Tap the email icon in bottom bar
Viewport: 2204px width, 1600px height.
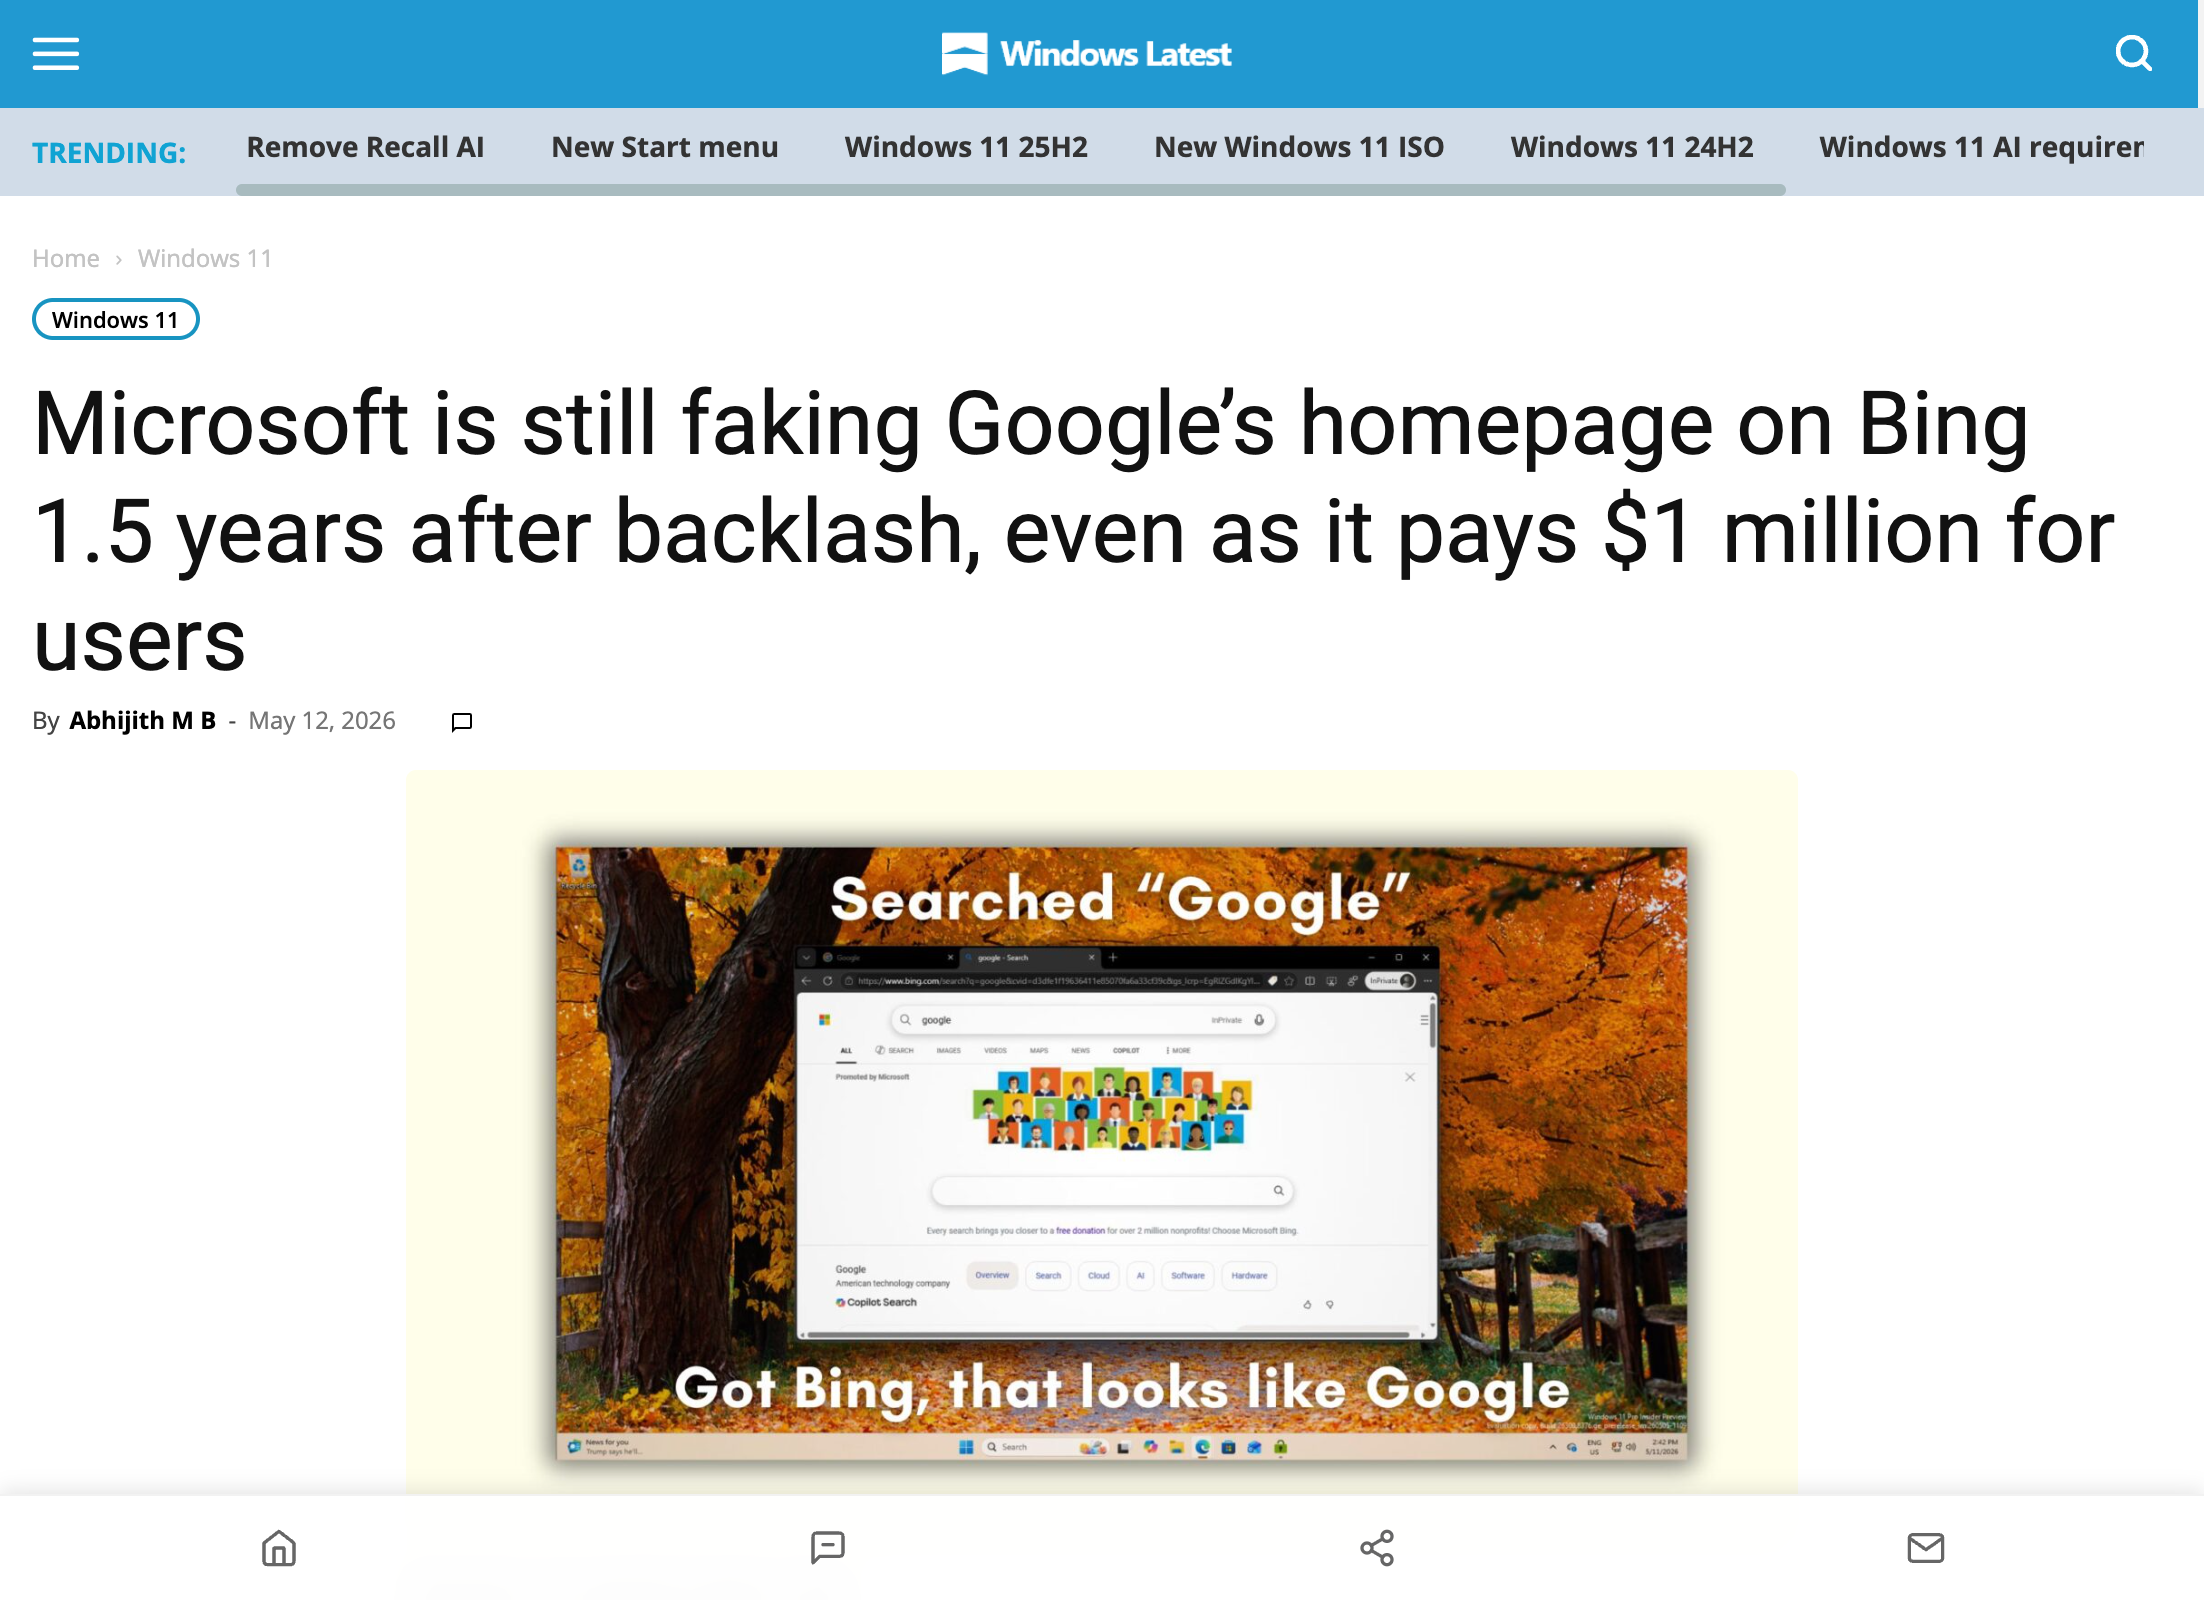coord(1926,1548)
